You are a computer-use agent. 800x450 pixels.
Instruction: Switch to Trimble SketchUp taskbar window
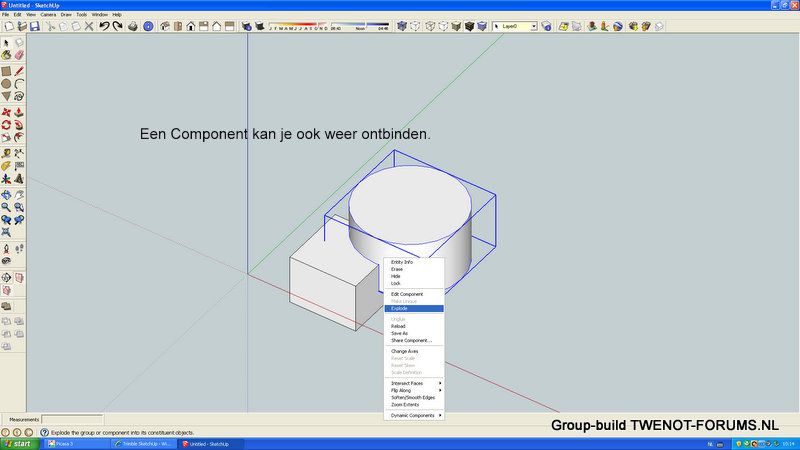point(144,444)
